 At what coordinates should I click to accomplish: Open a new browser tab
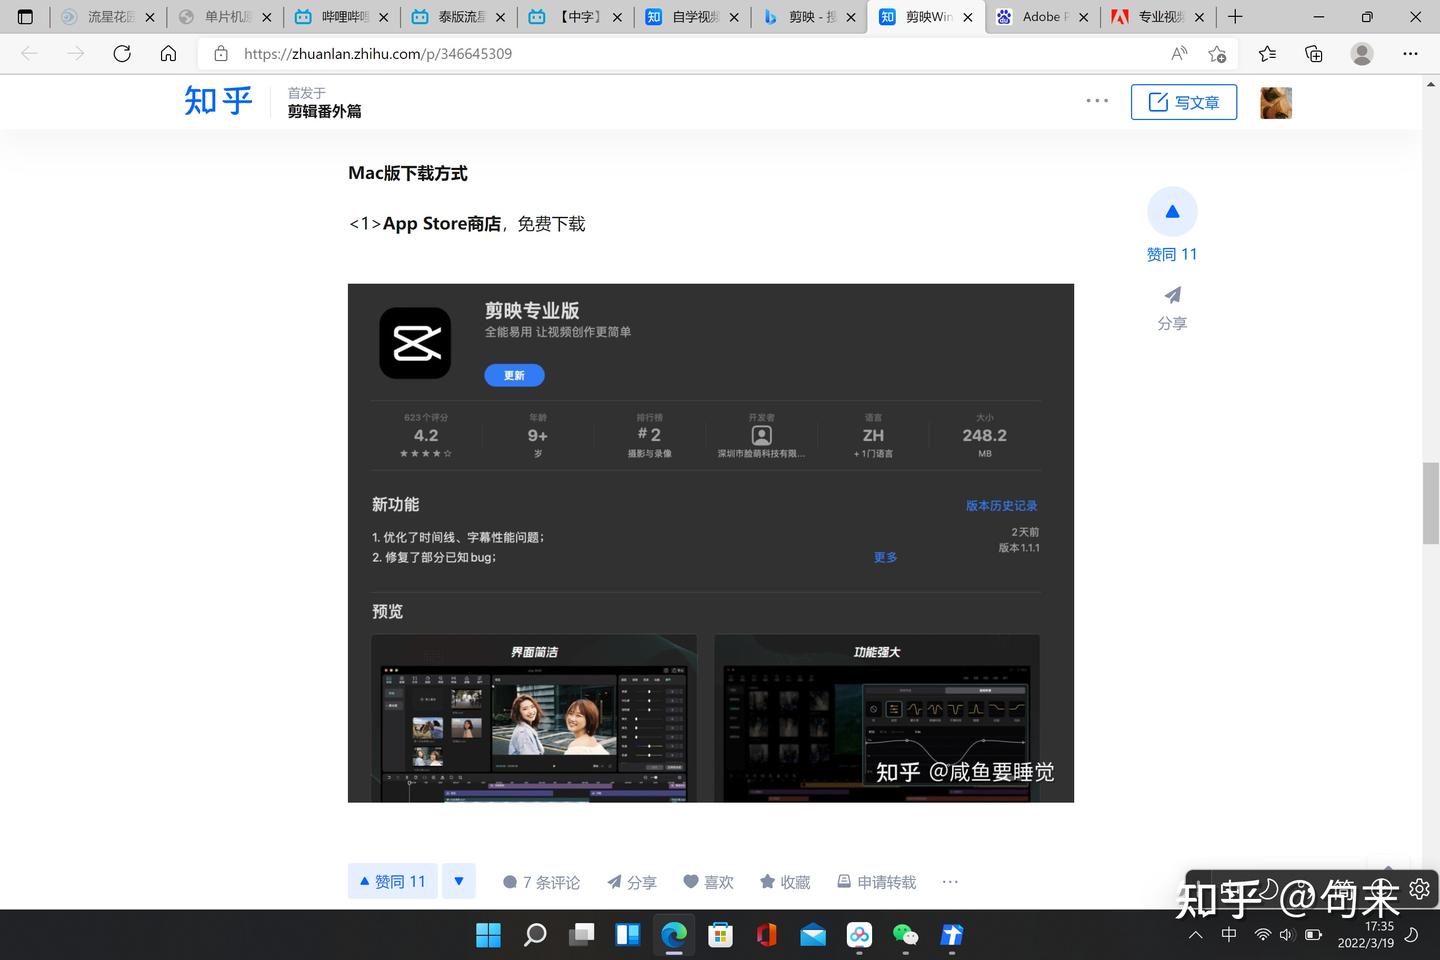1235,17
